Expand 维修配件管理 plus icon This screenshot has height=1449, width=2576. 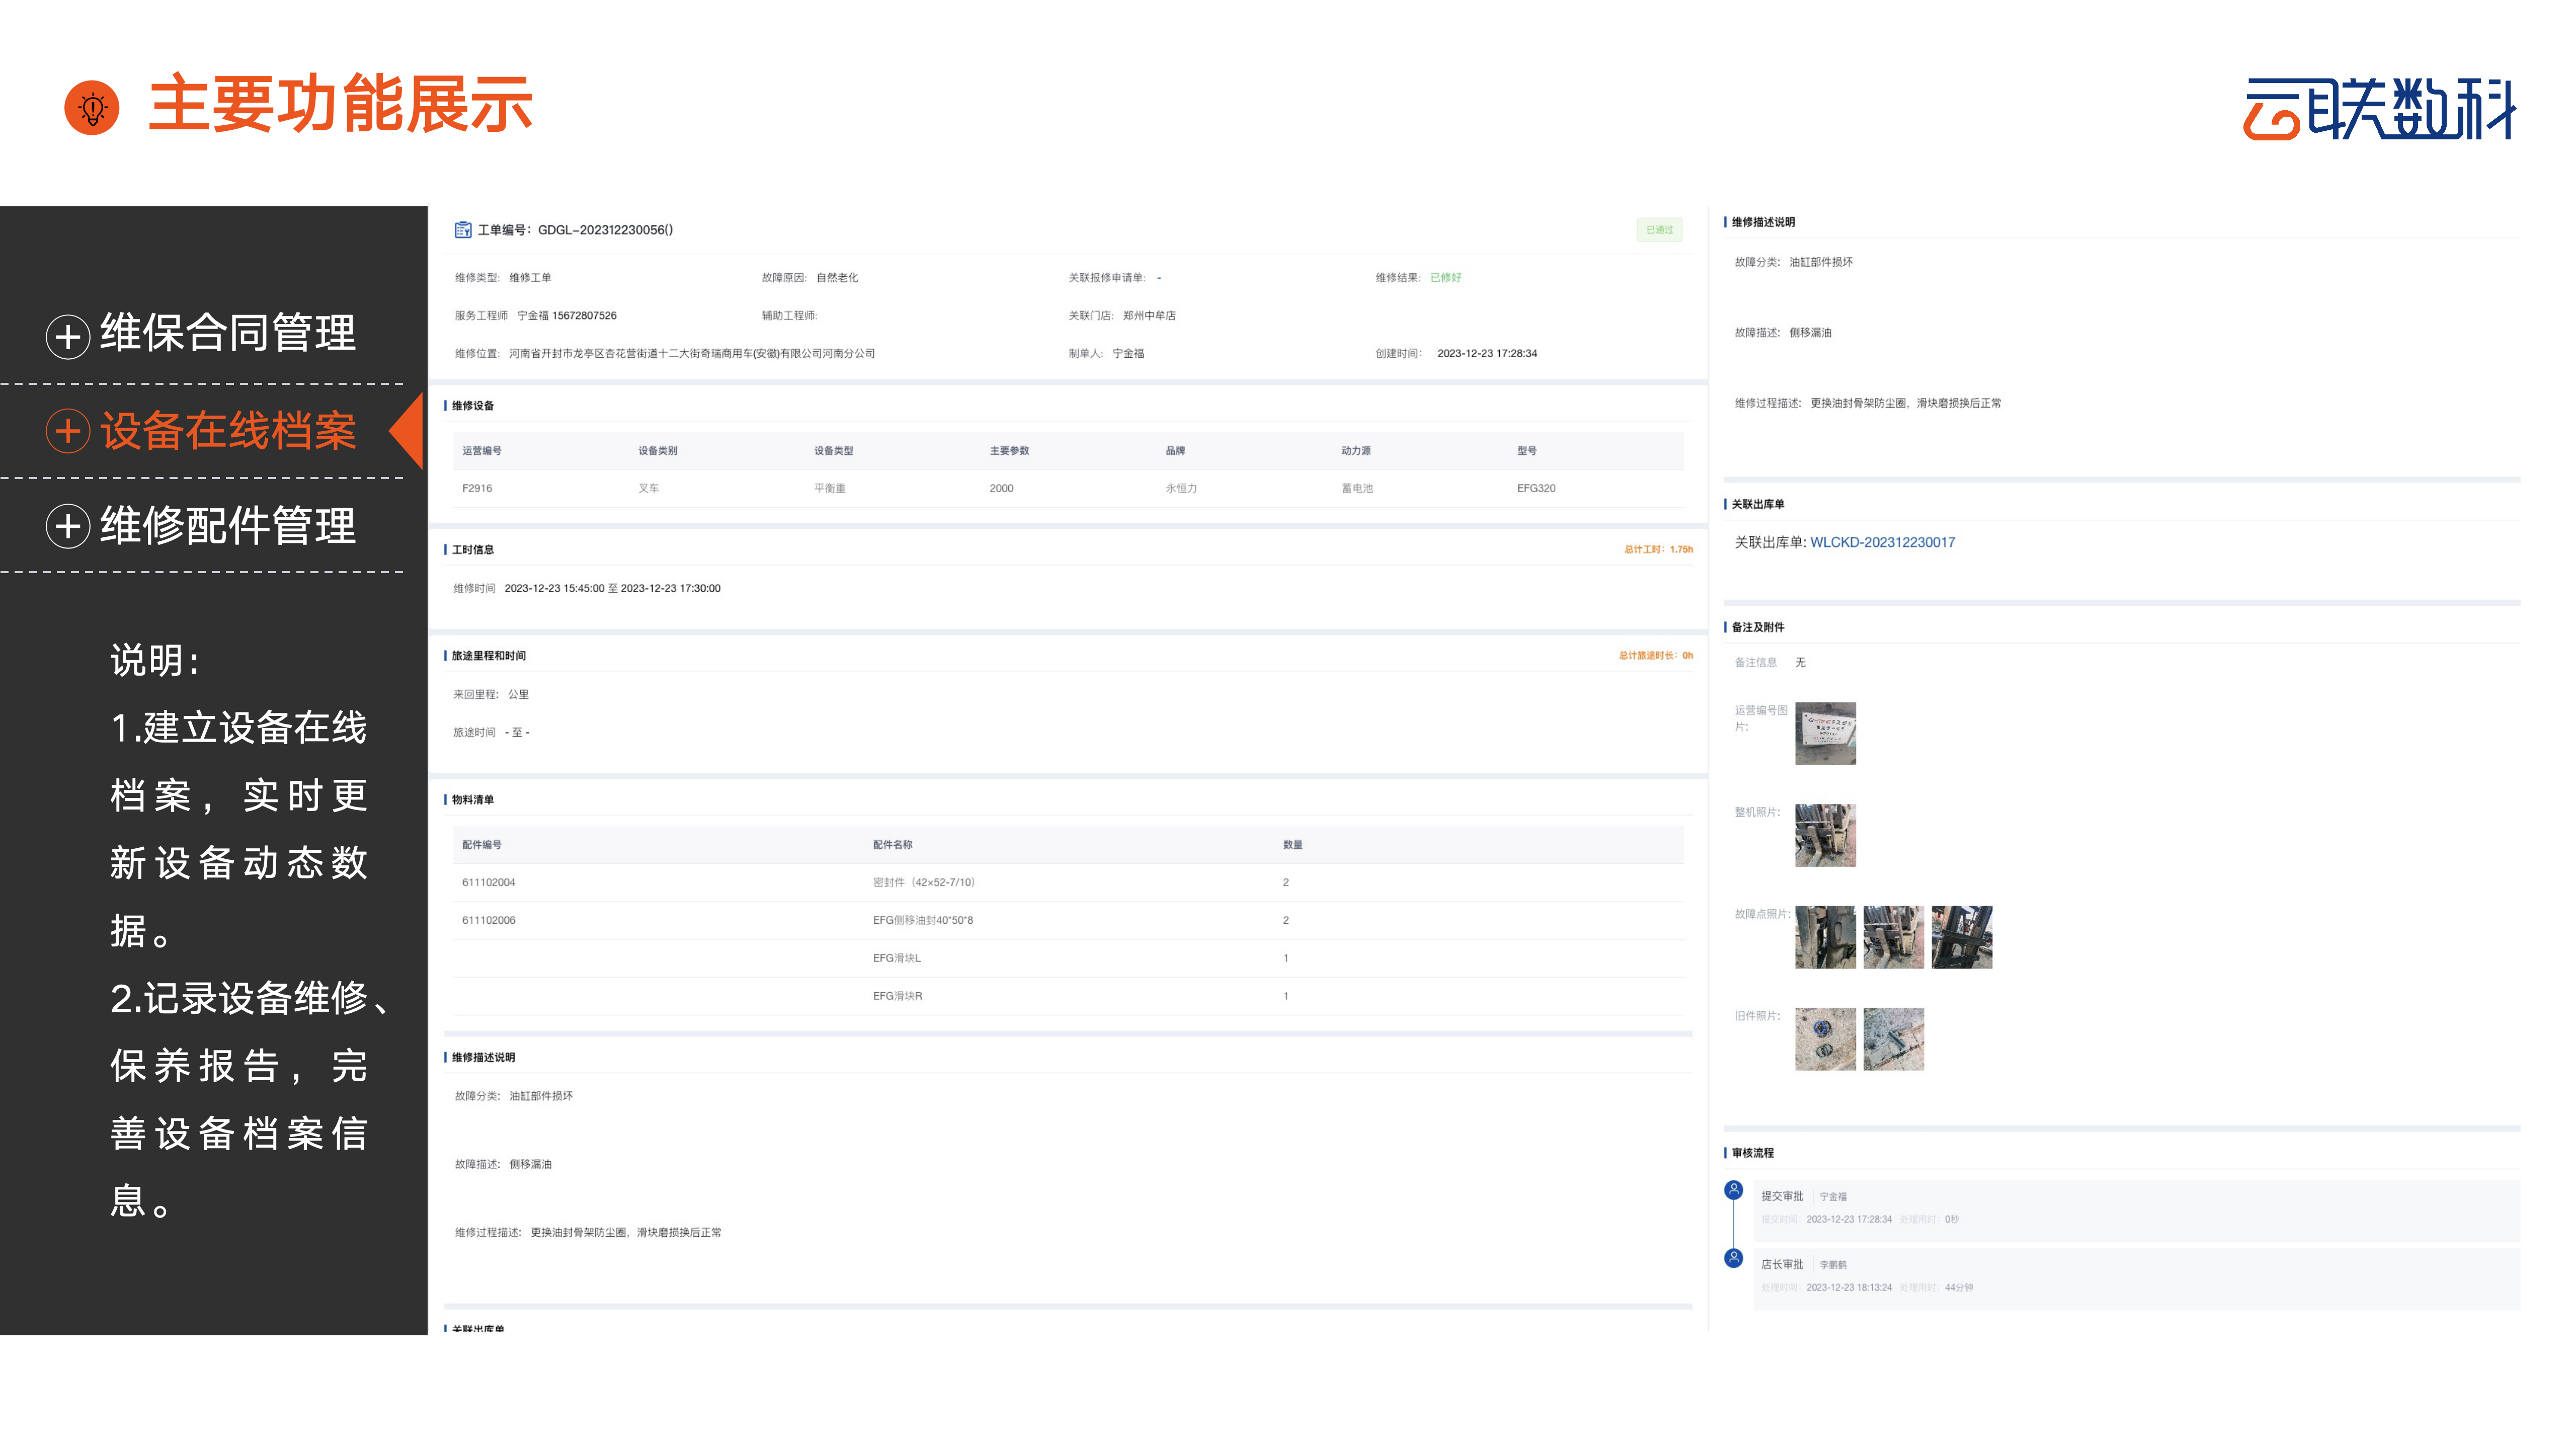[68, 526]
